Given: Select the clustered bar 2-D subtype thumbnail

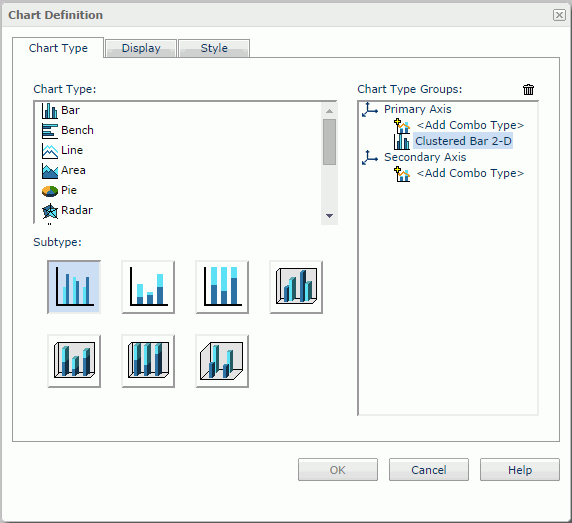Looking at the screenshot, I should pyautogui.click(x=74, y=287).
